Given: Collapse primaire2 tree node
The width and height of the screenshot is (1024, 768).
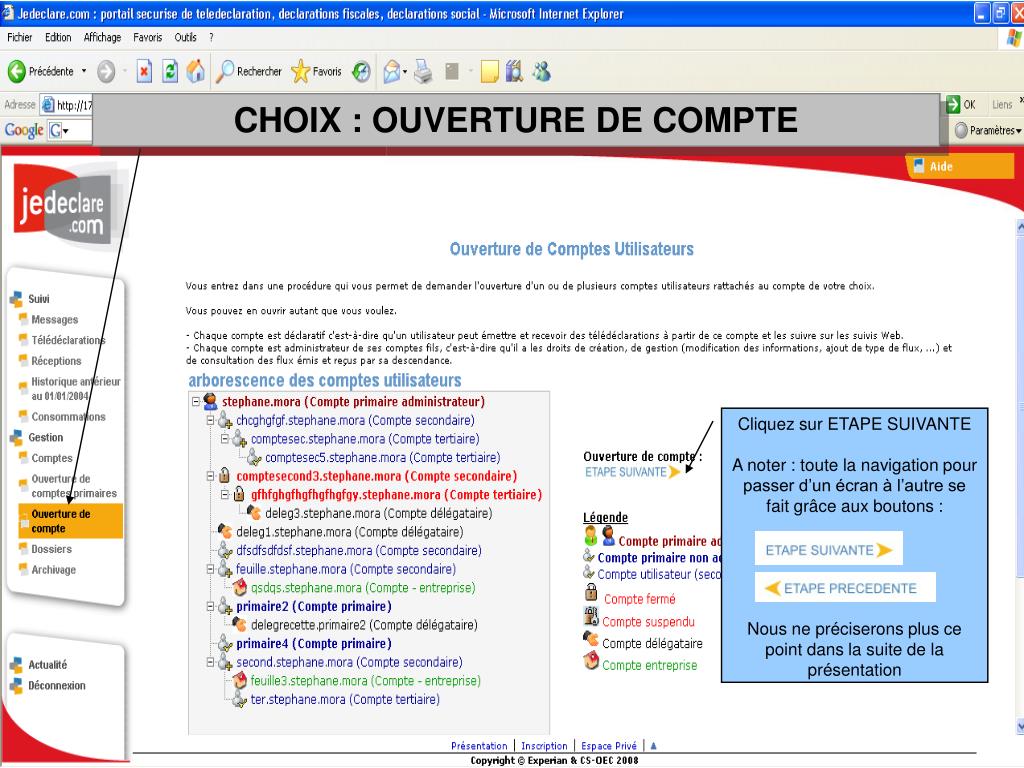Looking at the screenshot, I should [210, 607].
